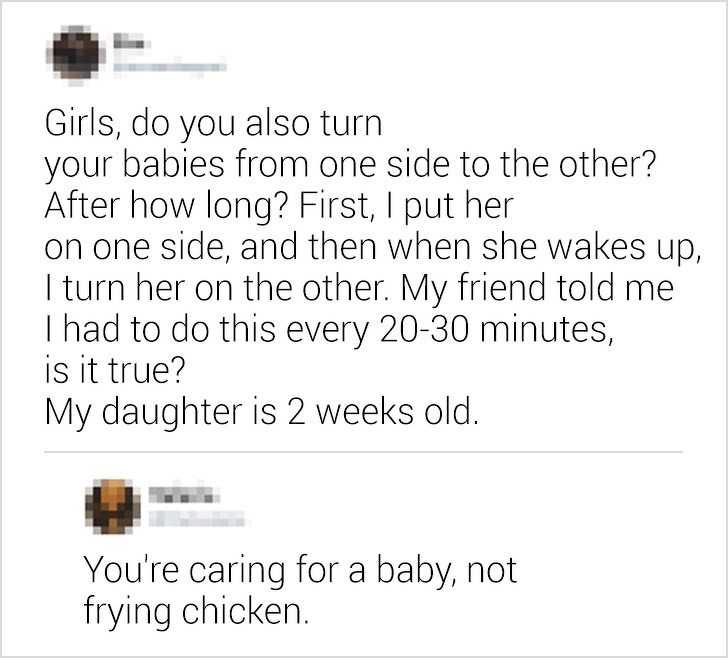
Task: Click the words 'frying chicken.'
Action: [196, 610]
